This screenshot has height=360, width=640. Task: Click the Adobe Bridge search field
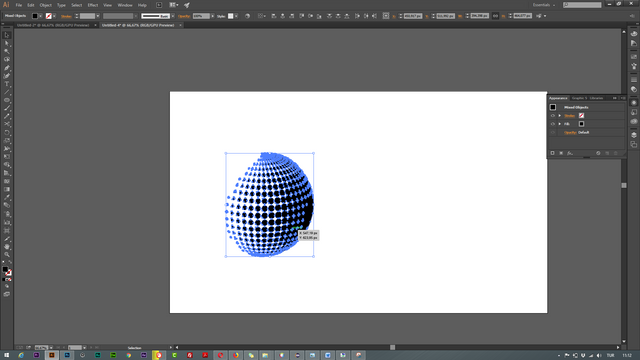pyautogui.click(x=582, y=5)
